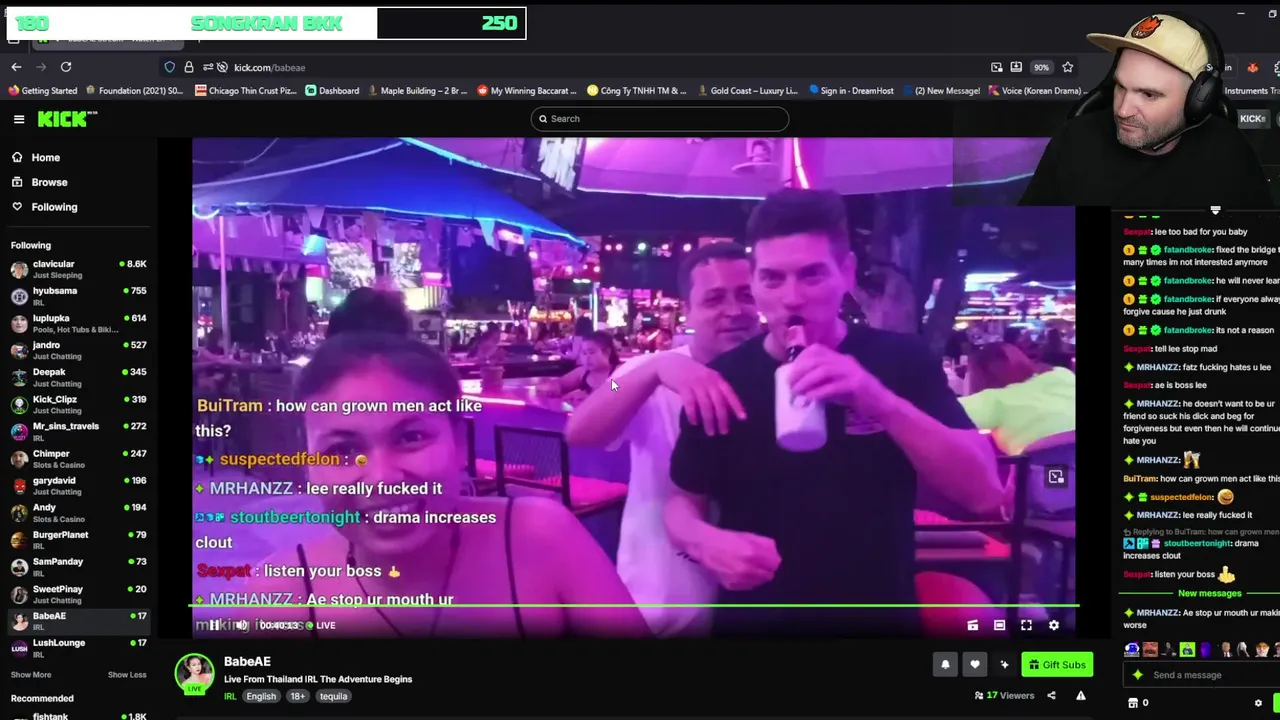Pause the live stream video

pos(214,625)
